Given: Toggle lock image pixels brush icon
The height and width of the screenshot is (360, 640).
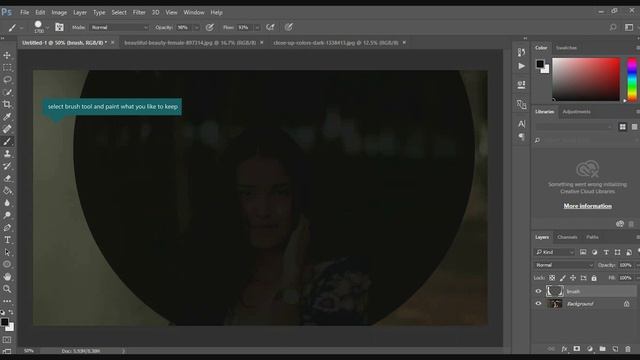Looking at the screenshot, I should tap(562, 278).
